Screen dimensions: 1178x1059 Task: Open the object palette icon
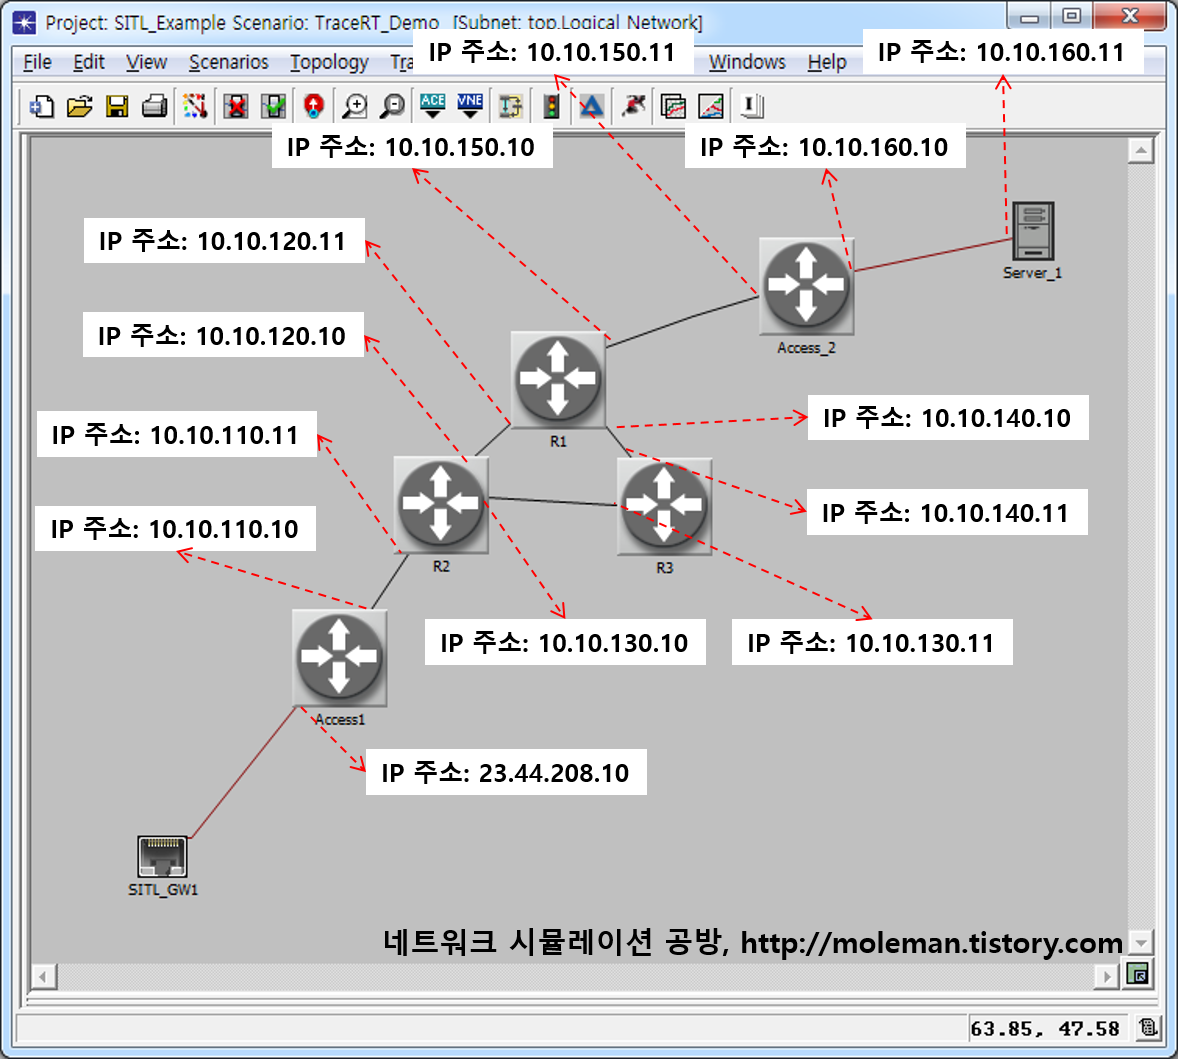click(x=195, y=107)
